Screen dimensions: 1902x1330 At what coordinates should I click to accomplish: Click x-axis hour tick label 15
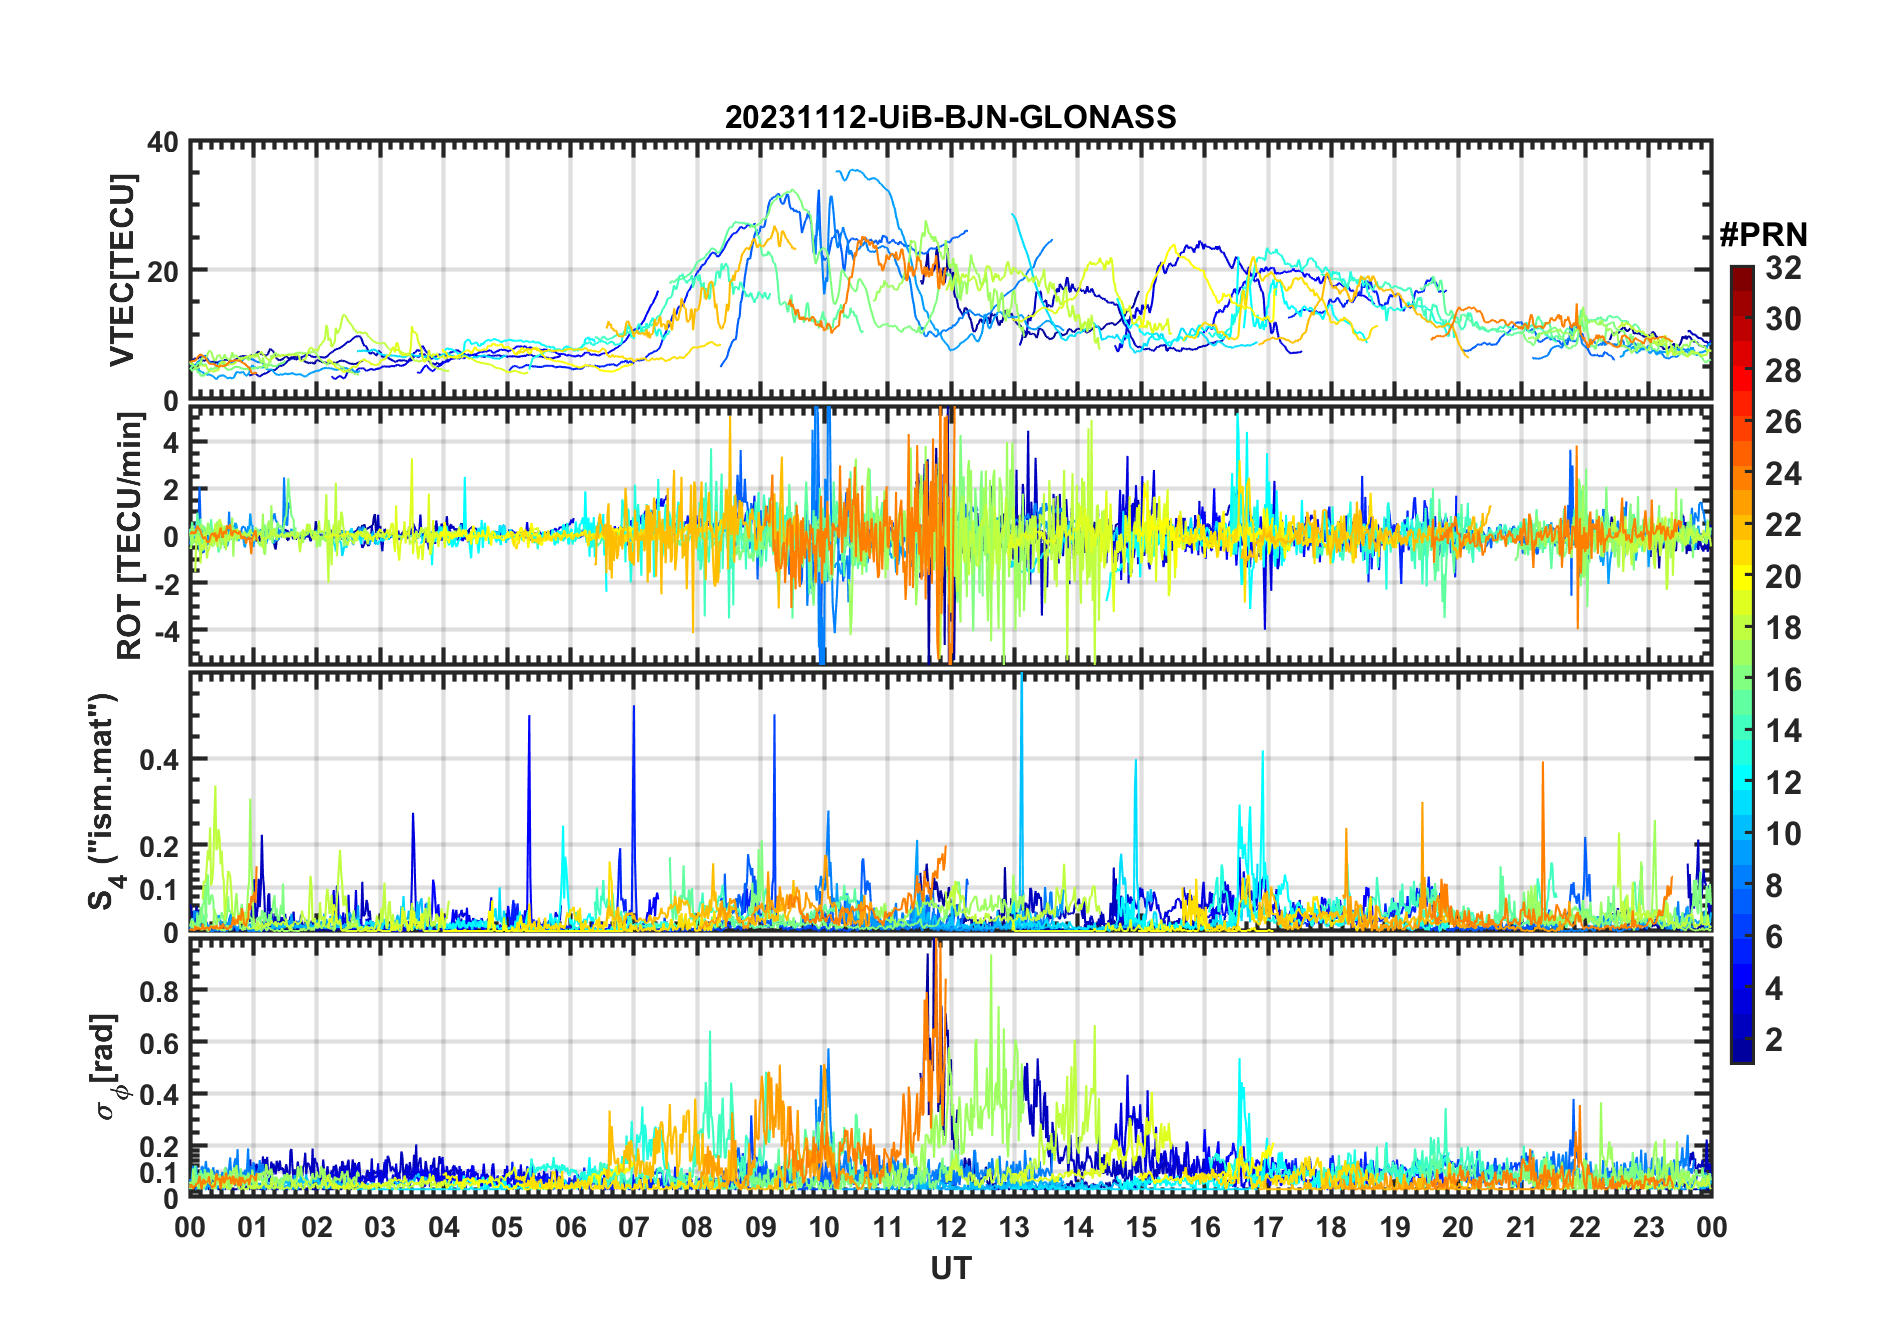[1141, 1227]
